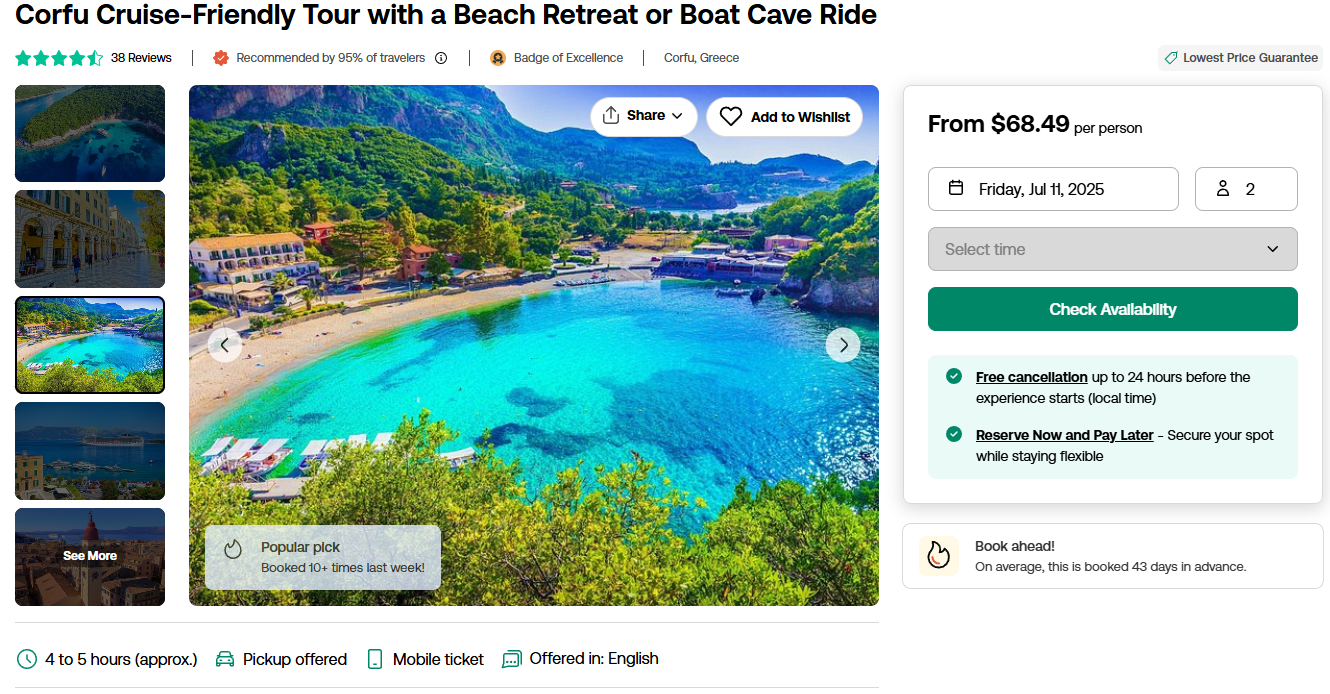Screen dimensions: 1330x694
Task: Click the See More photos thumbnail
Action: click(x=90, y=556)
